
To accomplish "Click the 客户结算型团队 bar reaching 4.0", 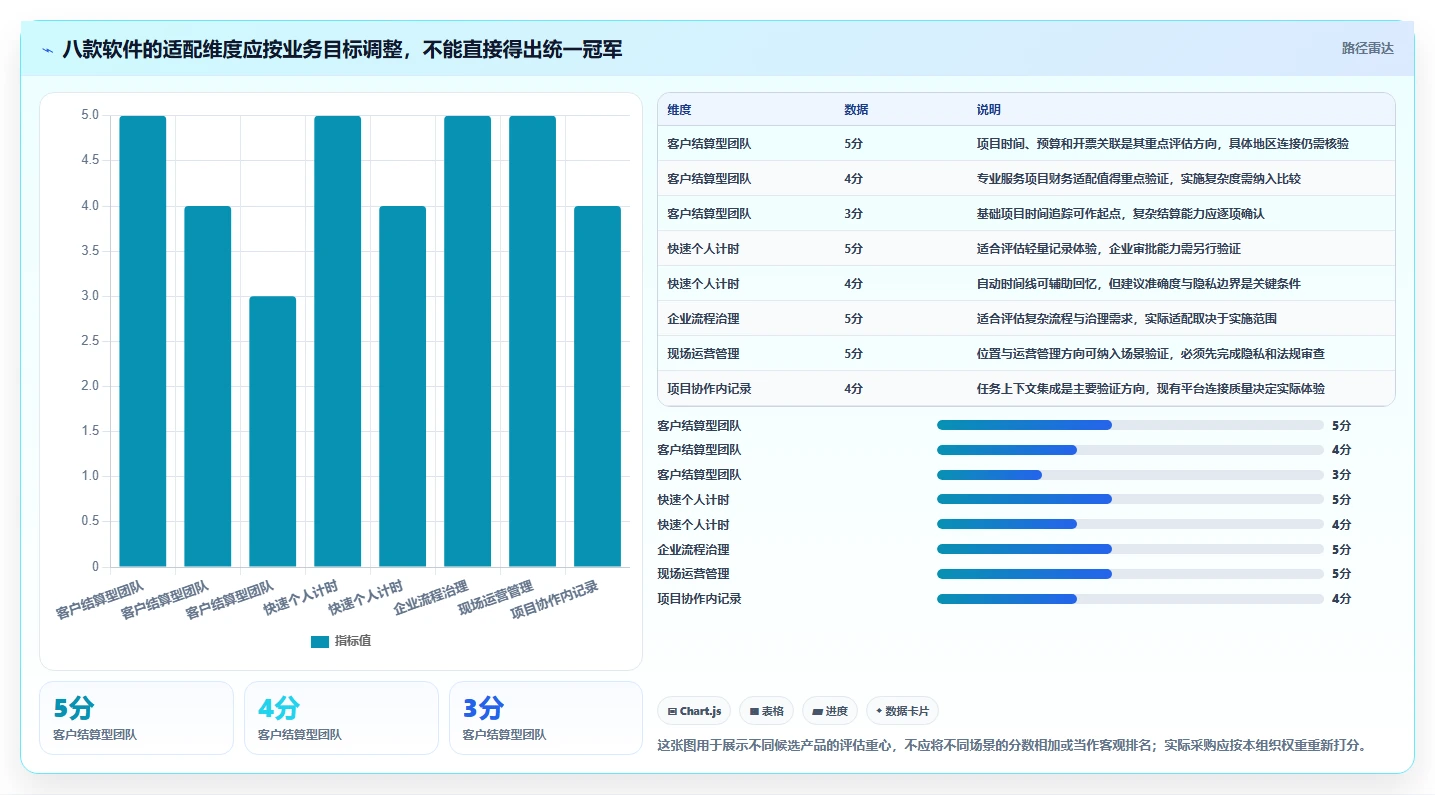I will tap(208, 386).
